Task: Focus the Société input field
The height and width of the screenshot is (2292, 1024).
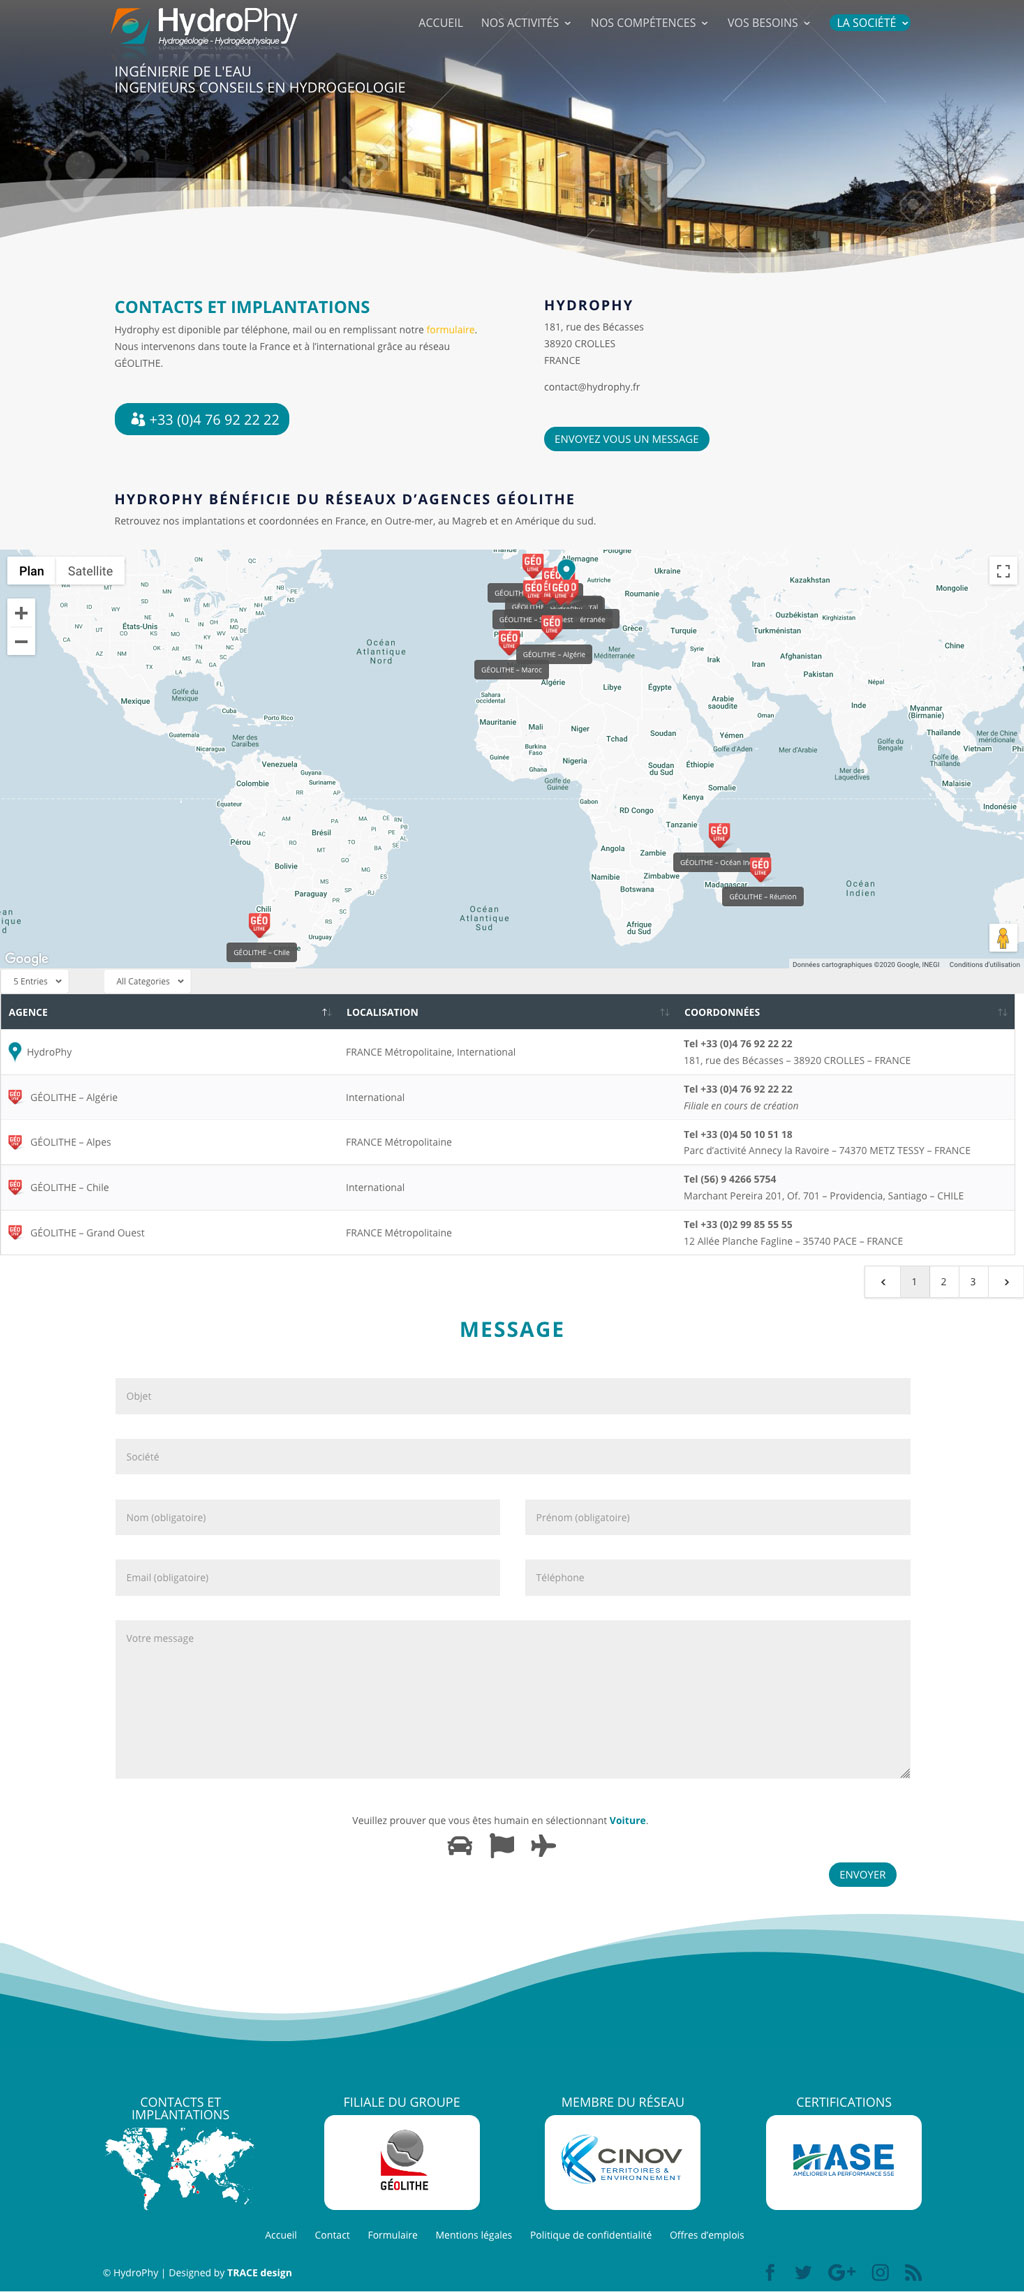Action: click(512, 1456)
